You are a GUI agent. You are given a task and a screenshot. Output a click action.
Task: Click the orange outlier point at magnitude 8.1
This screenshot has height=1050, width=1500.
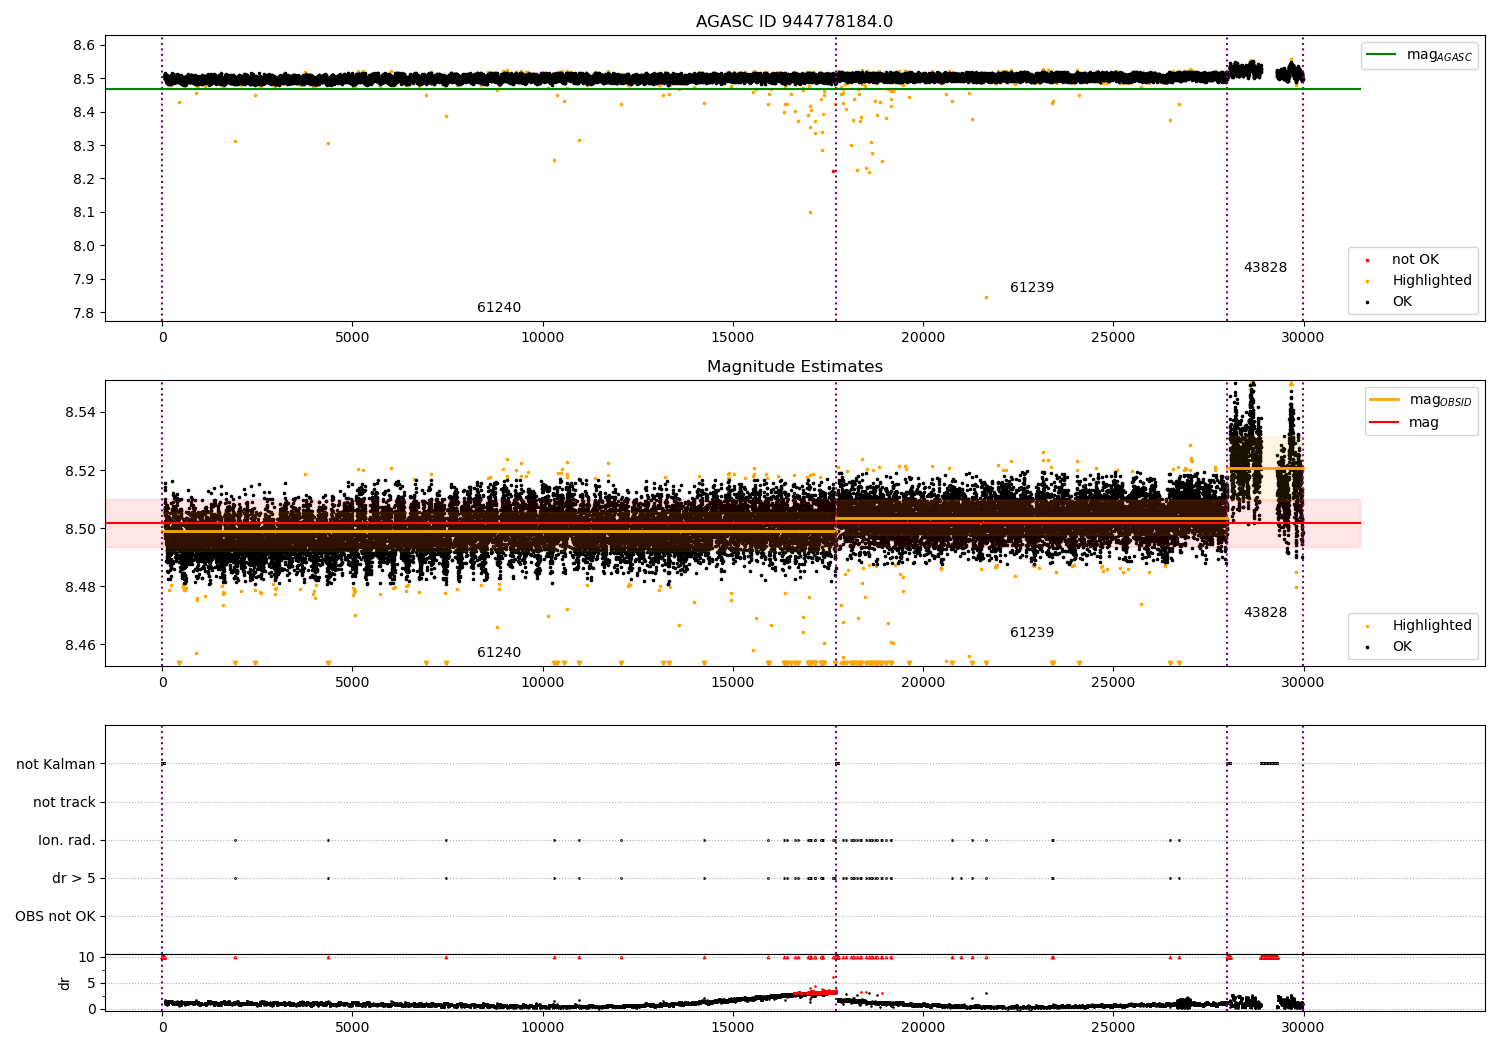[x=810, y=212]
